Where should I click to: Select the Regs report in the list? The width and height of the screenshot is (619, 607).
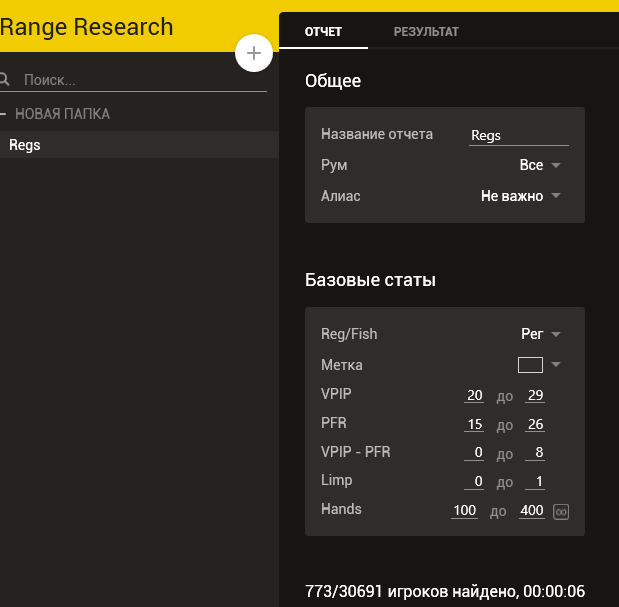click(x=25, y=145)
